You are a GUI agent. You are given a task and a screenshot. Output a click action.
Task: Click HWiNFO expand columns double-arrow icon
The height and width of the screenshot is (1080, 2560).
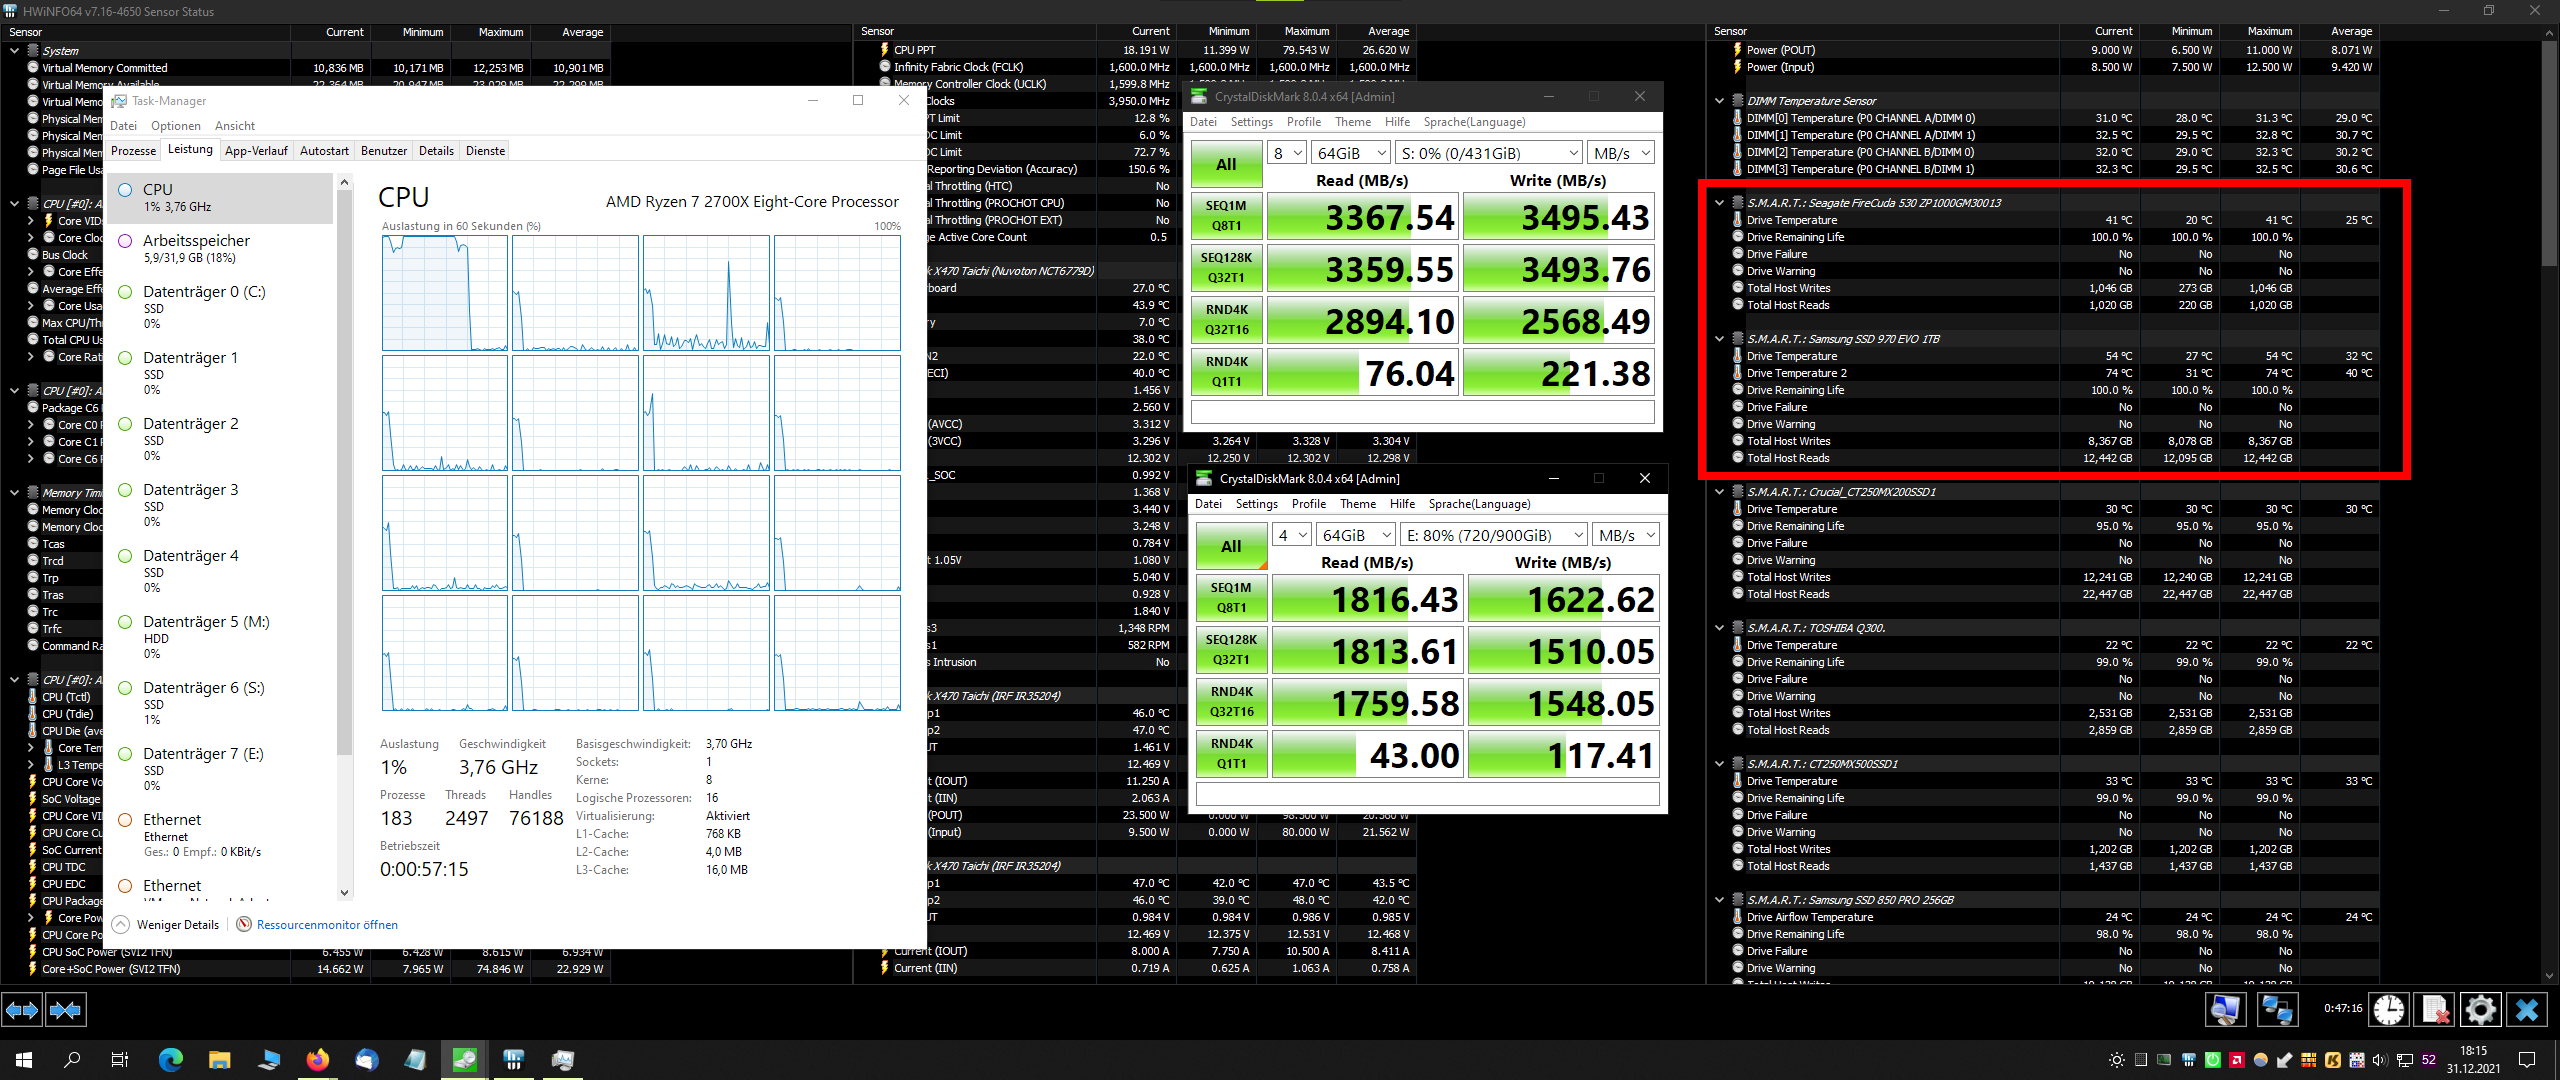coord(22,1010)
